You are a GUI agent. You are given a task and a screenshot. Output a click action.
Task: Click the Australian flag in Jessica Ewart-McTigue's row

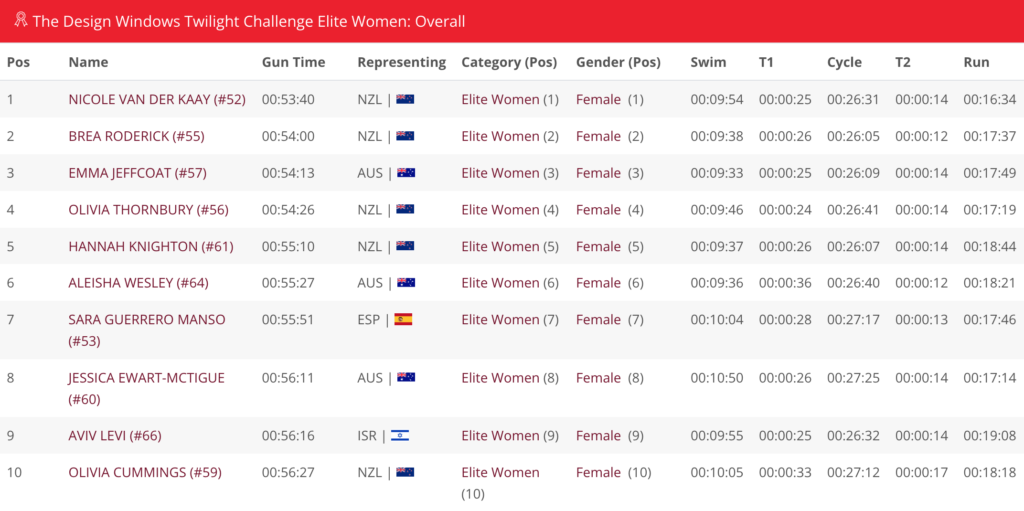406,378
